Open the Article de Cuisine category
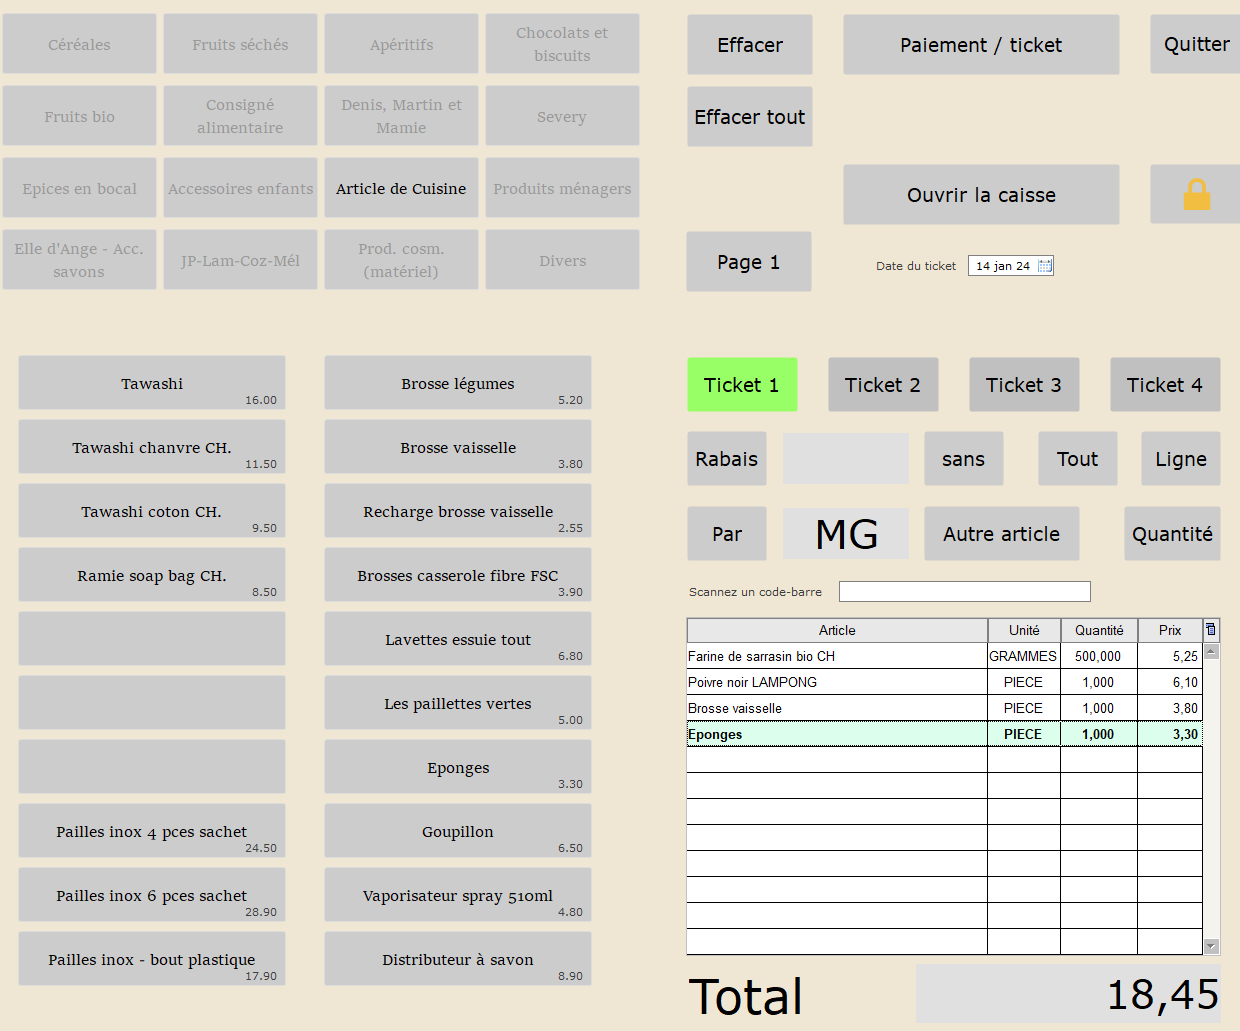The width and height of the screenshot is (1240, 1031). click(401, 188)
